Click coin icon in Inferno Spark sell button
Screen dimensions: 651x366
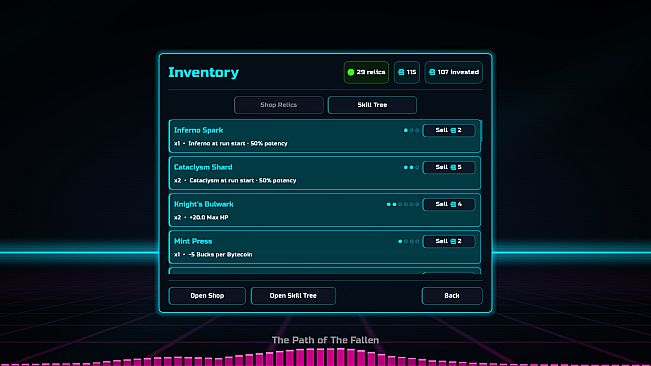click(x=453, y=130)
